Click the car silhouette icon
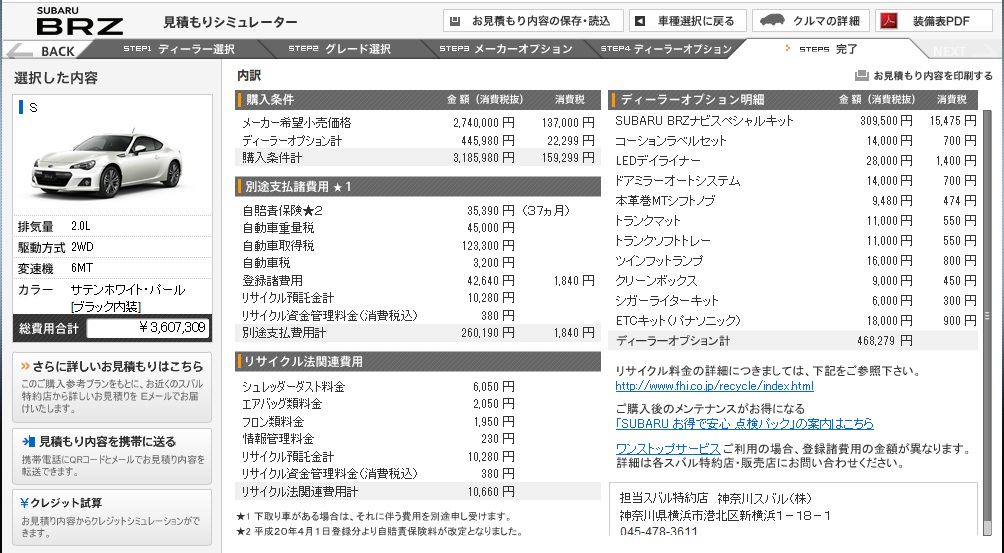This screenshot has height=553, width=1004. [x=772, y=20]
